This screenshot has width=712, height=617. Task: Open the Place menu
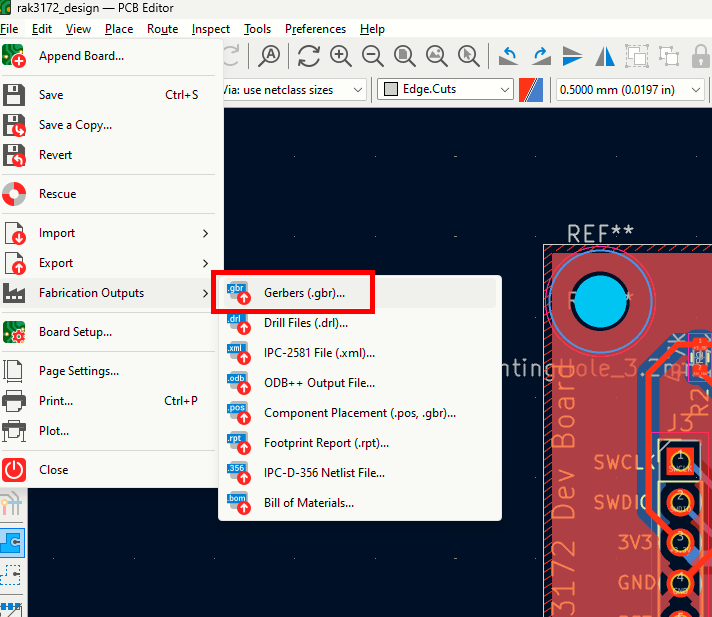[x=119, y=29]
